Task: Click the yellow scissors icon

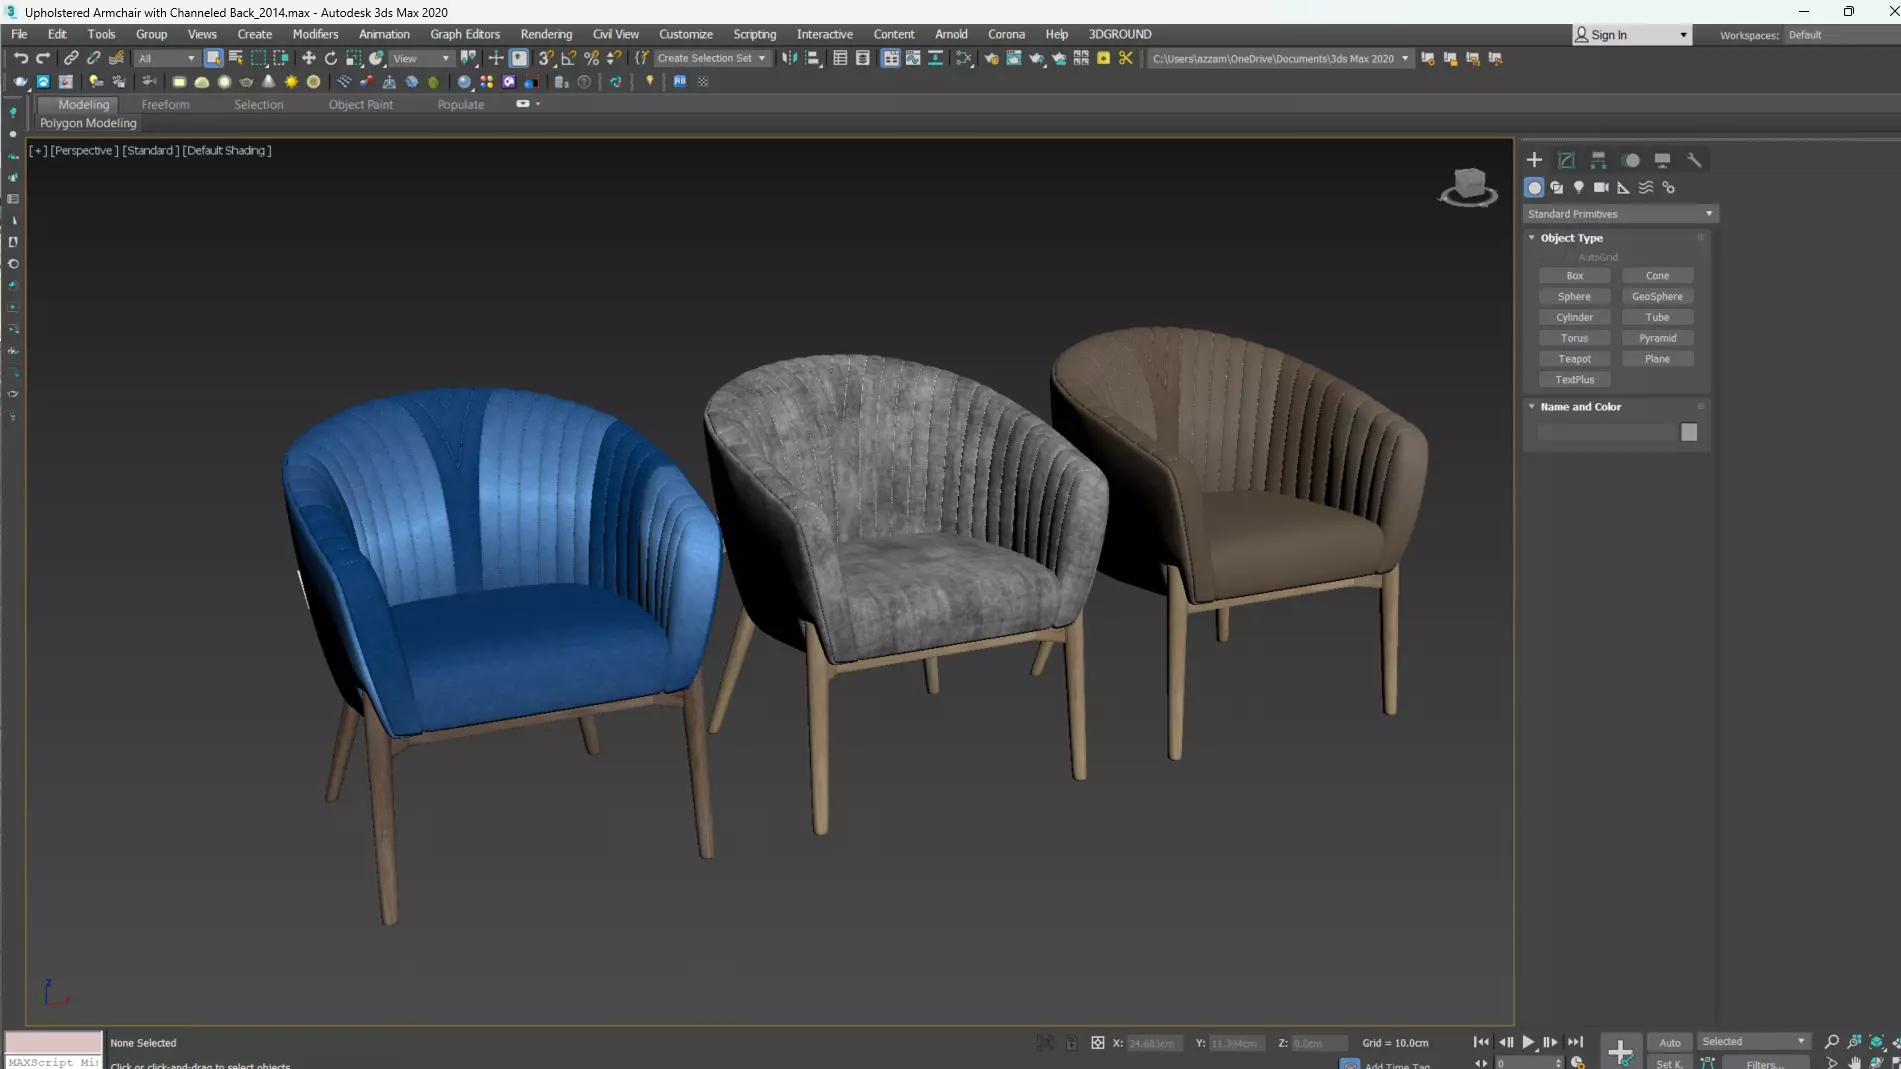Action: coord(1126,58)
